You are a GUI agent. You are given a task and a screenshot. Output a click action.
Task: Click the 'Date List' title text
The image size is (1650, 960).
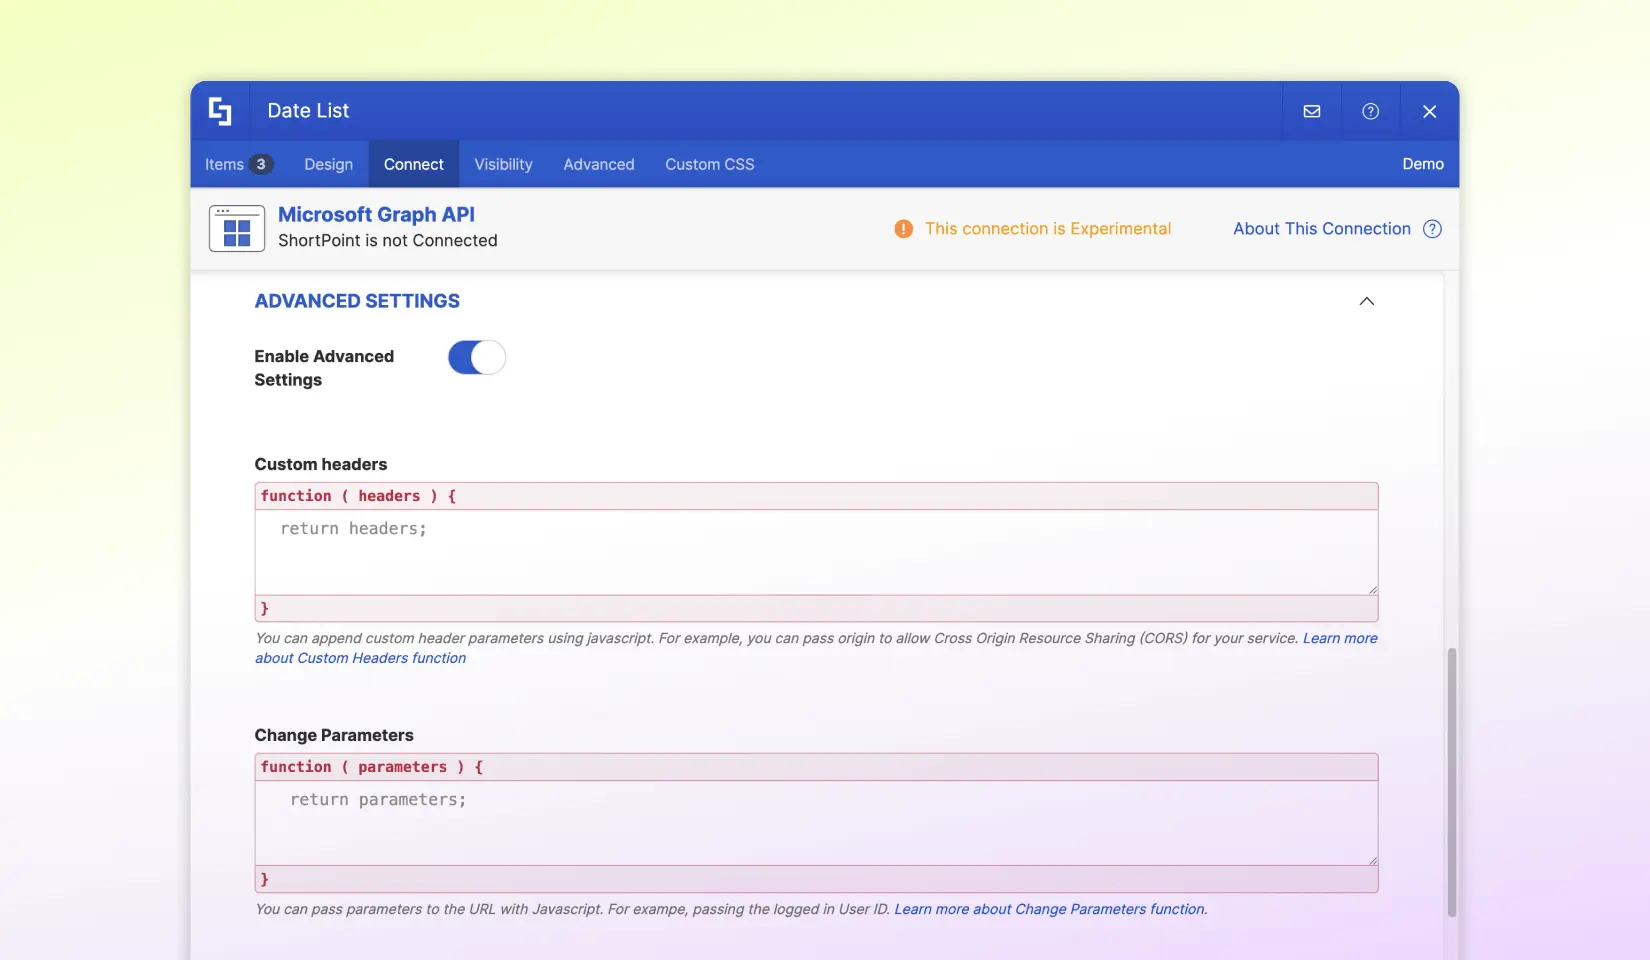(308, 111)
